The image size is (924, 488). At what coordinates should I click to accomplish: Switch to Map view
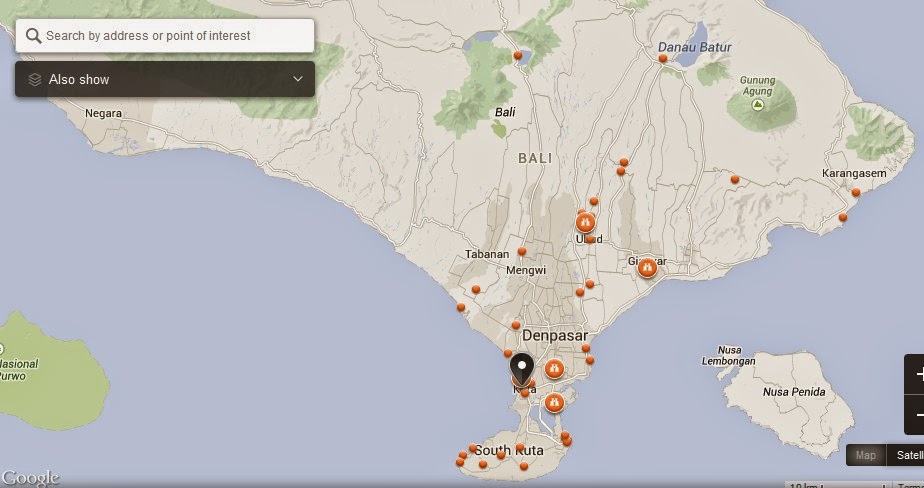coord(866,455)
